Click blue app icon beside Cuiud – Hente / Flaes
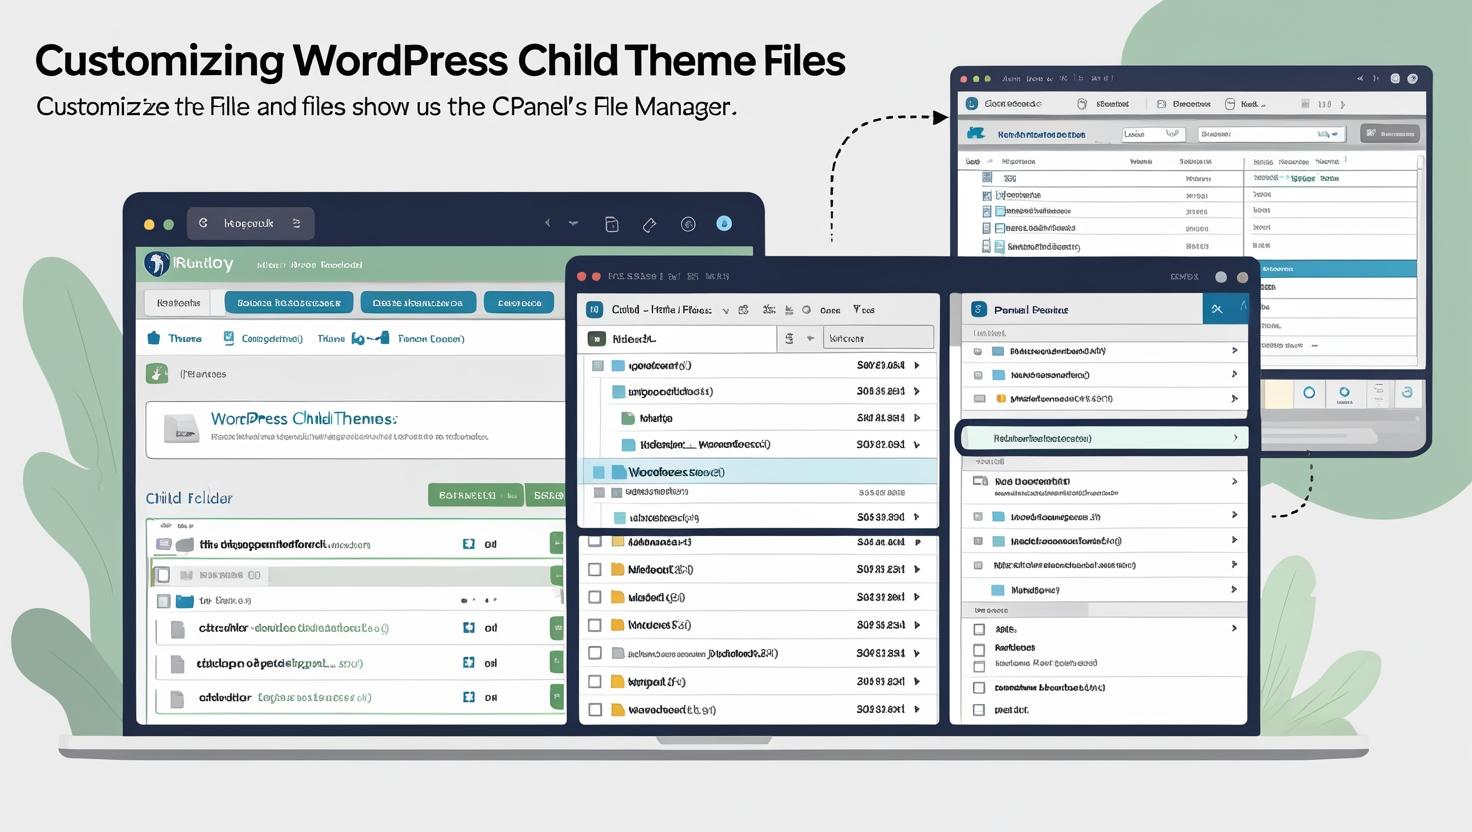The height and width of the screenshot is (832, 1472). tap(594, 310)
